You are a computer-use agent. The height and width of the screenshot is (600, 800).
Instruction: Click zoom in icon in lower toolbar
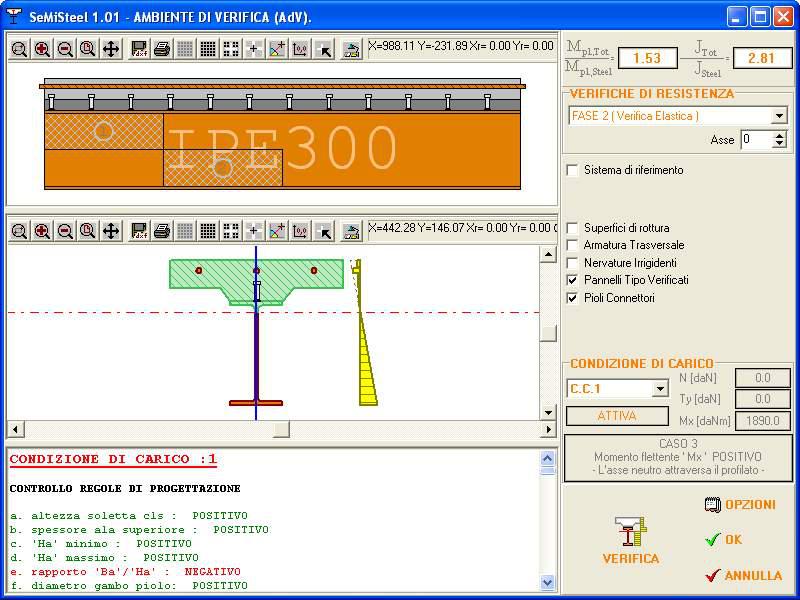coord(42,231)
